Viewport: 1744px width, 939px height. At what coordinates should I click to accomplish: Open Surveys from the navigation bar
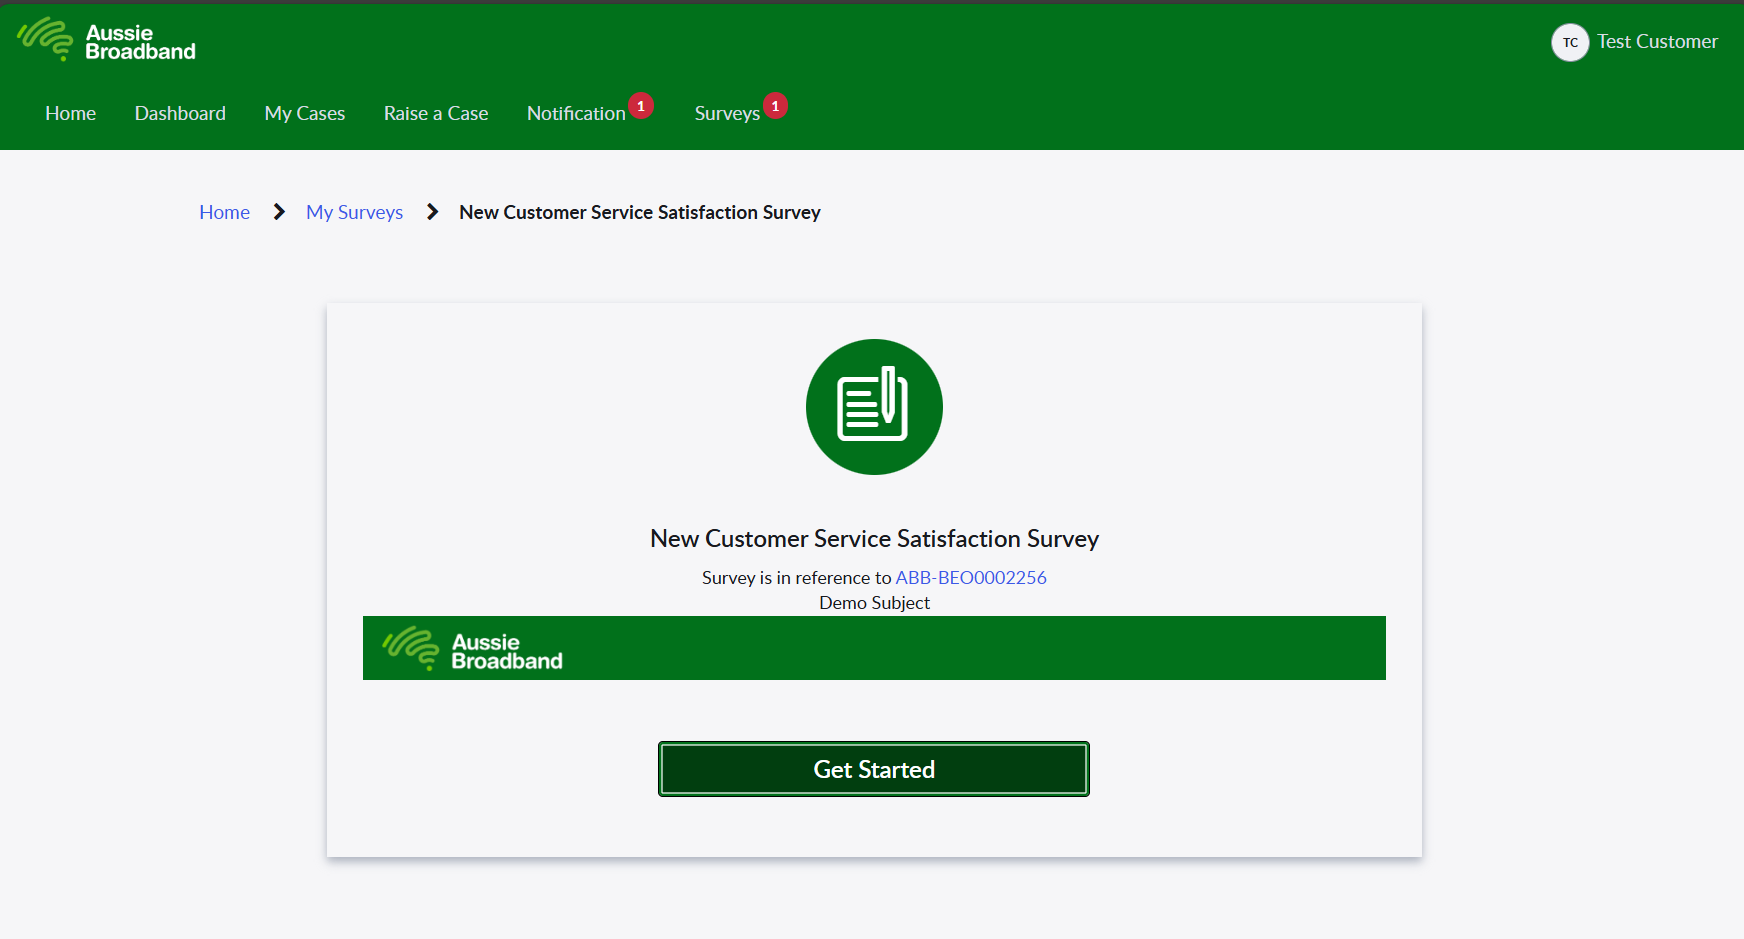coord(725,113)
